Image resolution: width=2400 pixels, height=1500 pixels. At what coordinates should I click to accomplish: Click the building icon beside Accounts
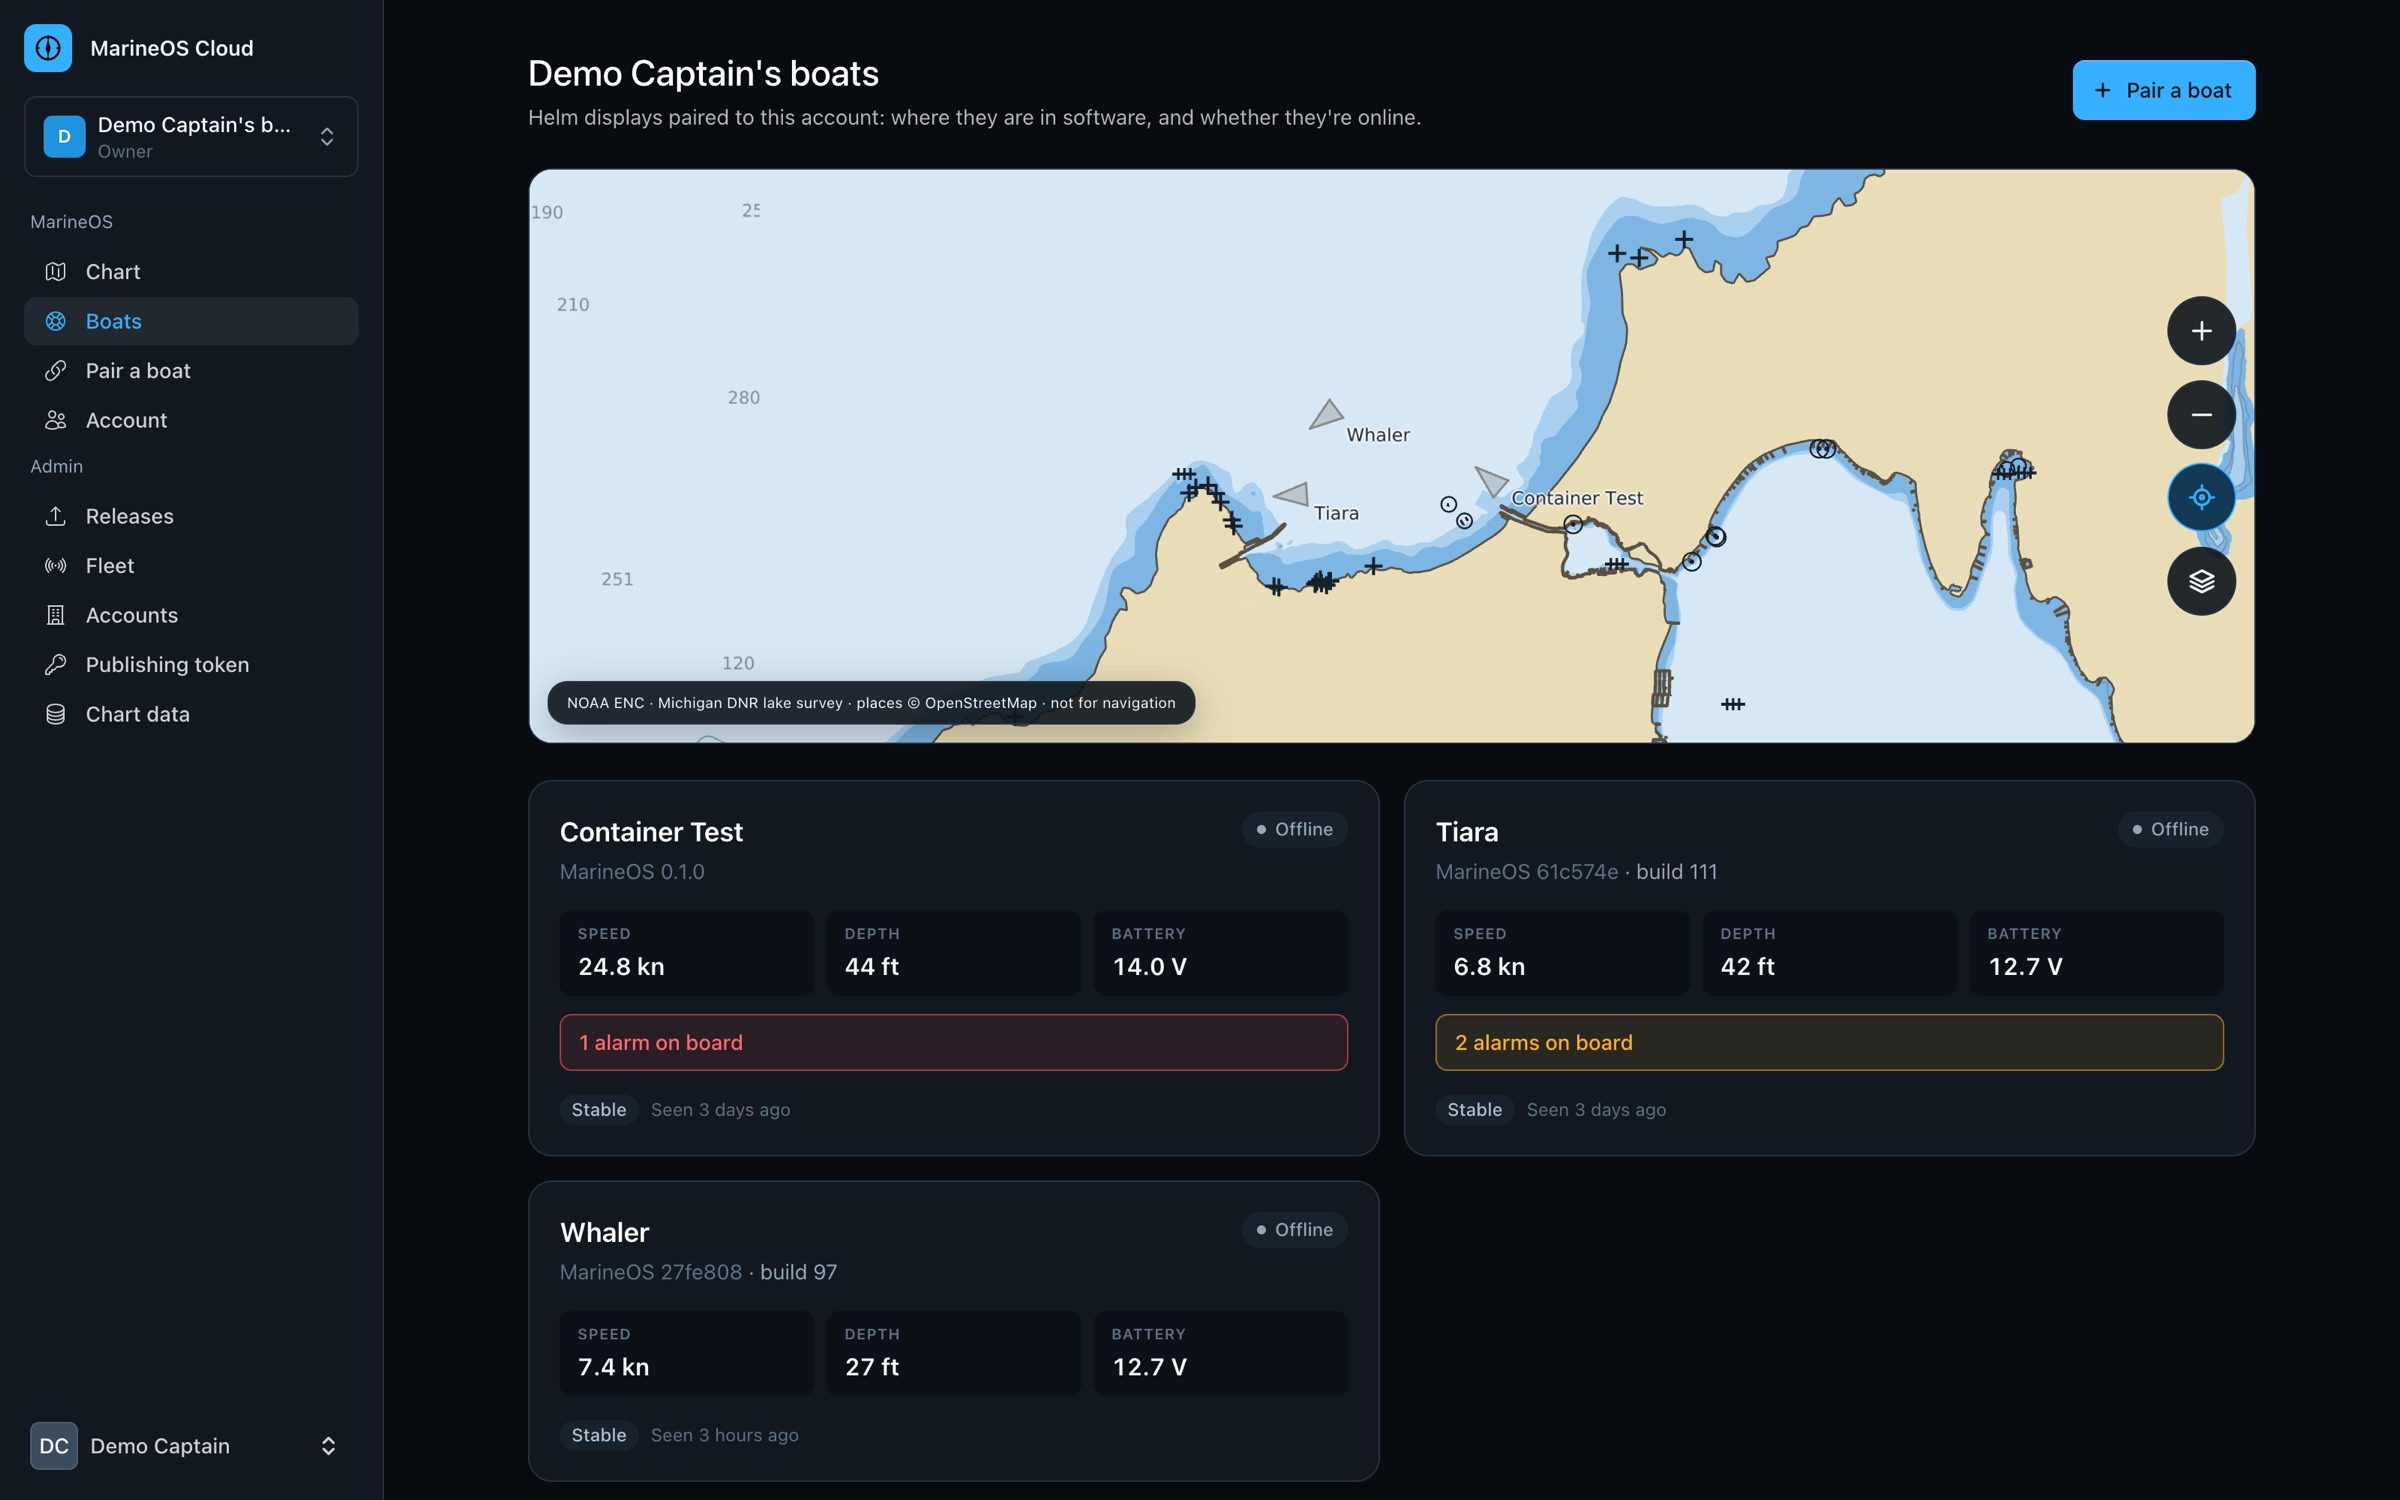[56, 615]
